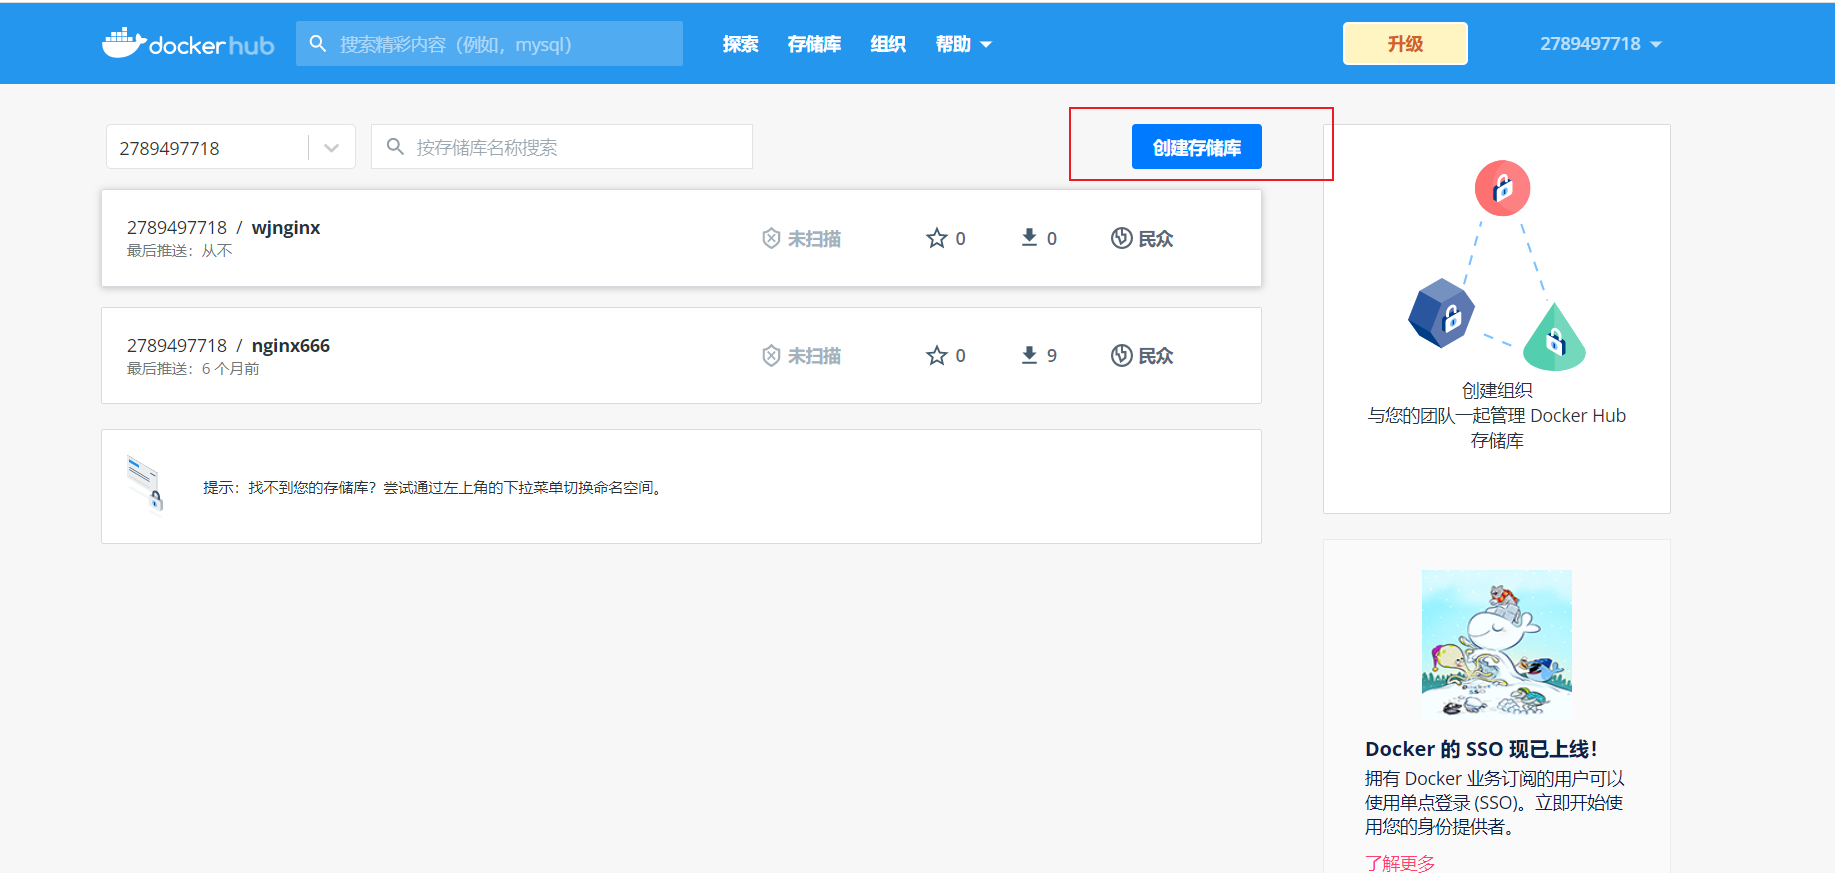
Task: Click the public visibility icon for nginx666
Action: 1122,355
